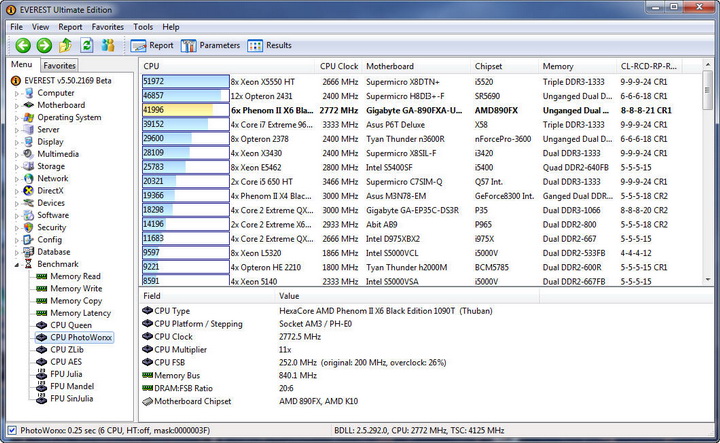Viewport: 720px width, 443px height.
Task: Toggle the PhotoWorxx status bar checkbox
Action: 12,431
